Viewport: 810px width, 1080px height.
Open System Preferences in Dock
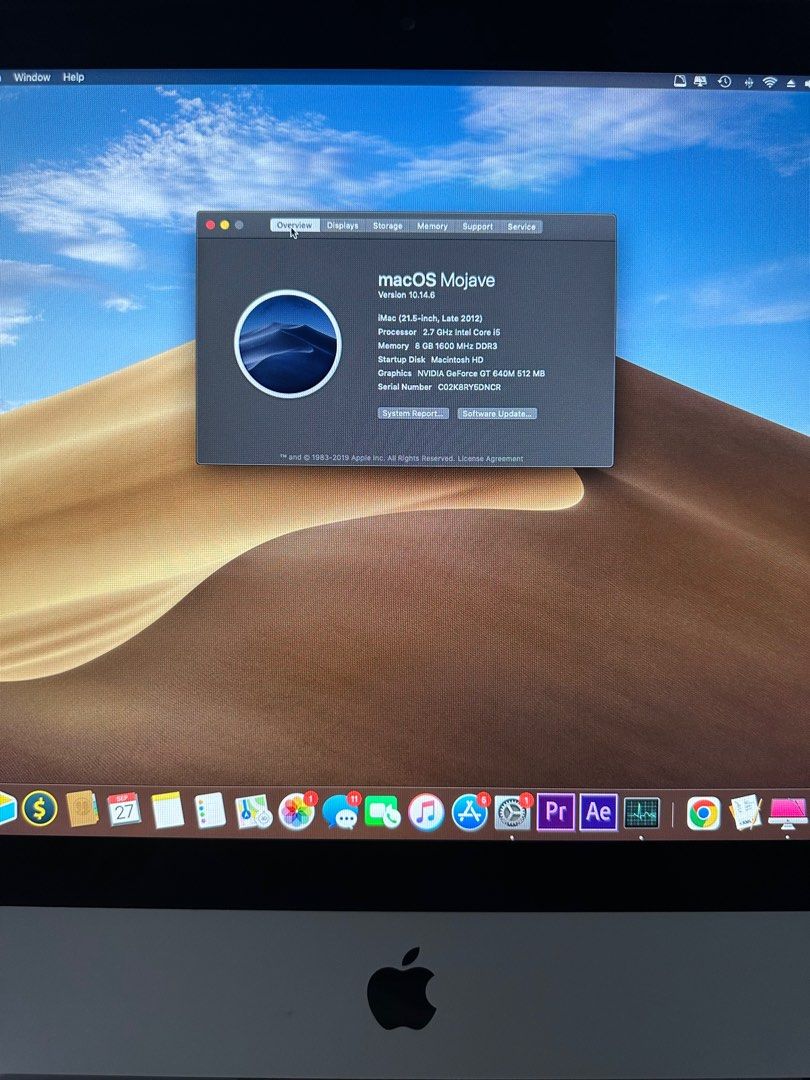pos(512,813)
